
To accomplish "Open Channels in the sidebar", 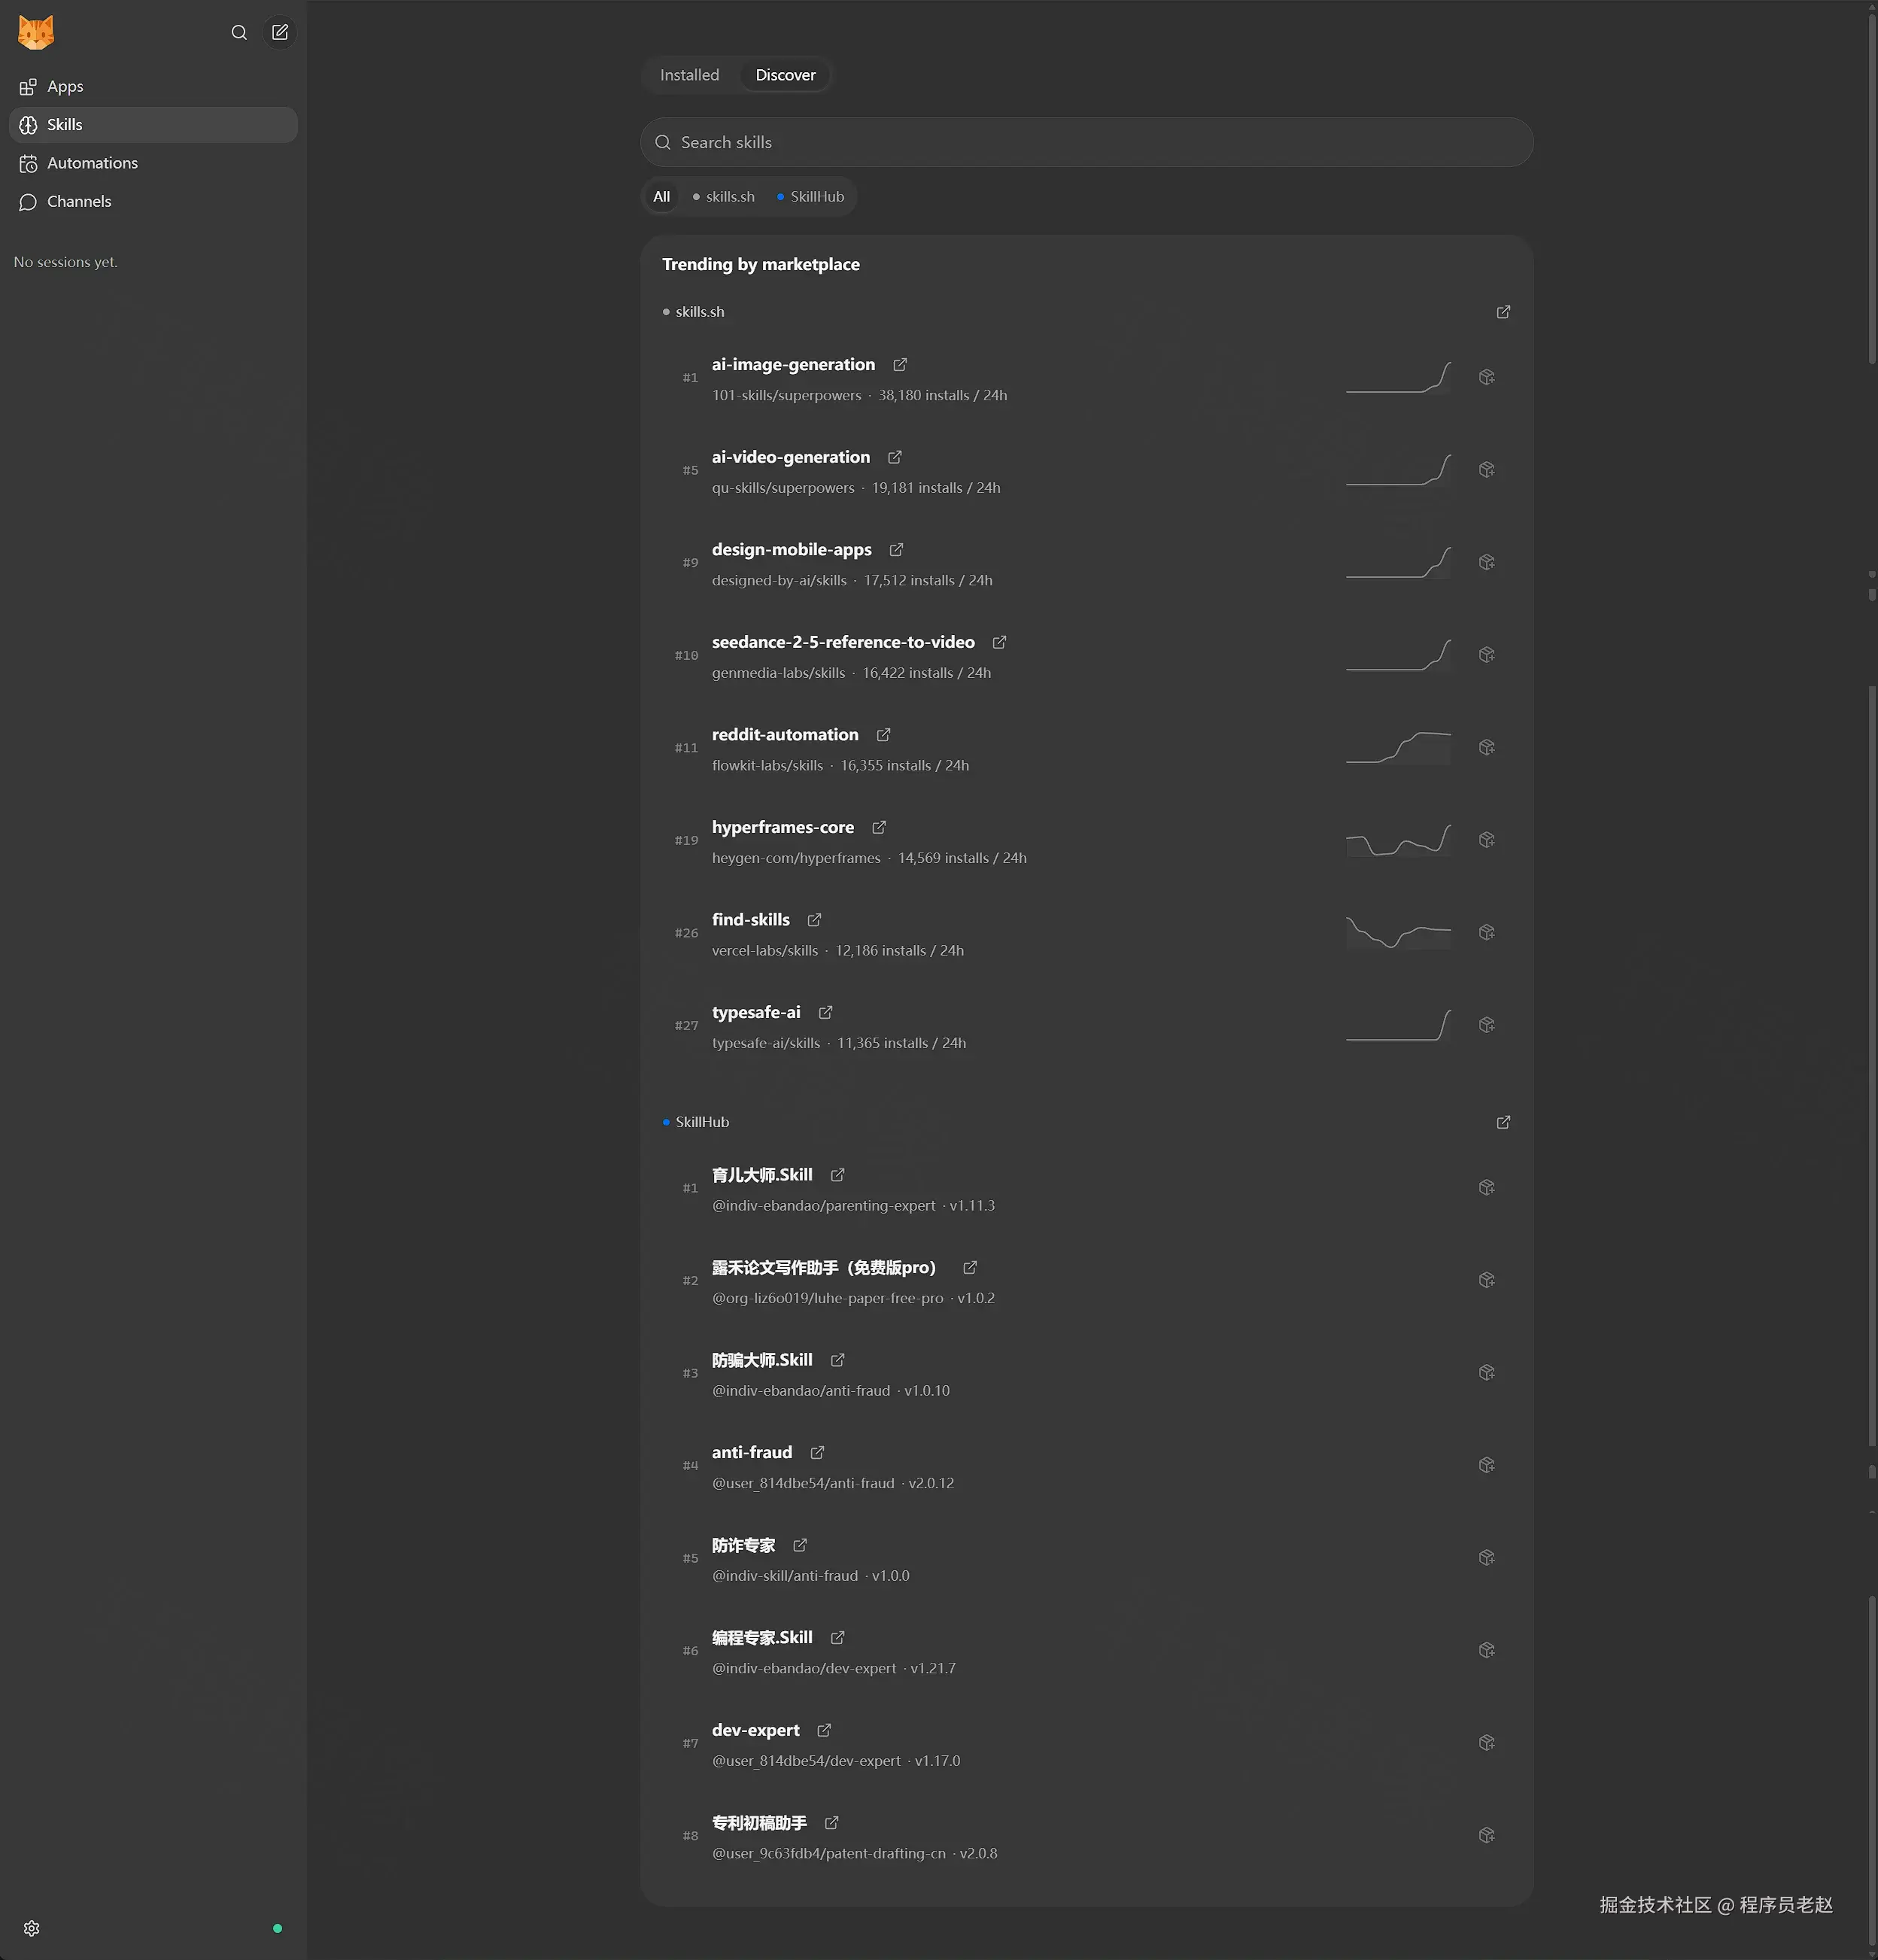I will (153, 202).
